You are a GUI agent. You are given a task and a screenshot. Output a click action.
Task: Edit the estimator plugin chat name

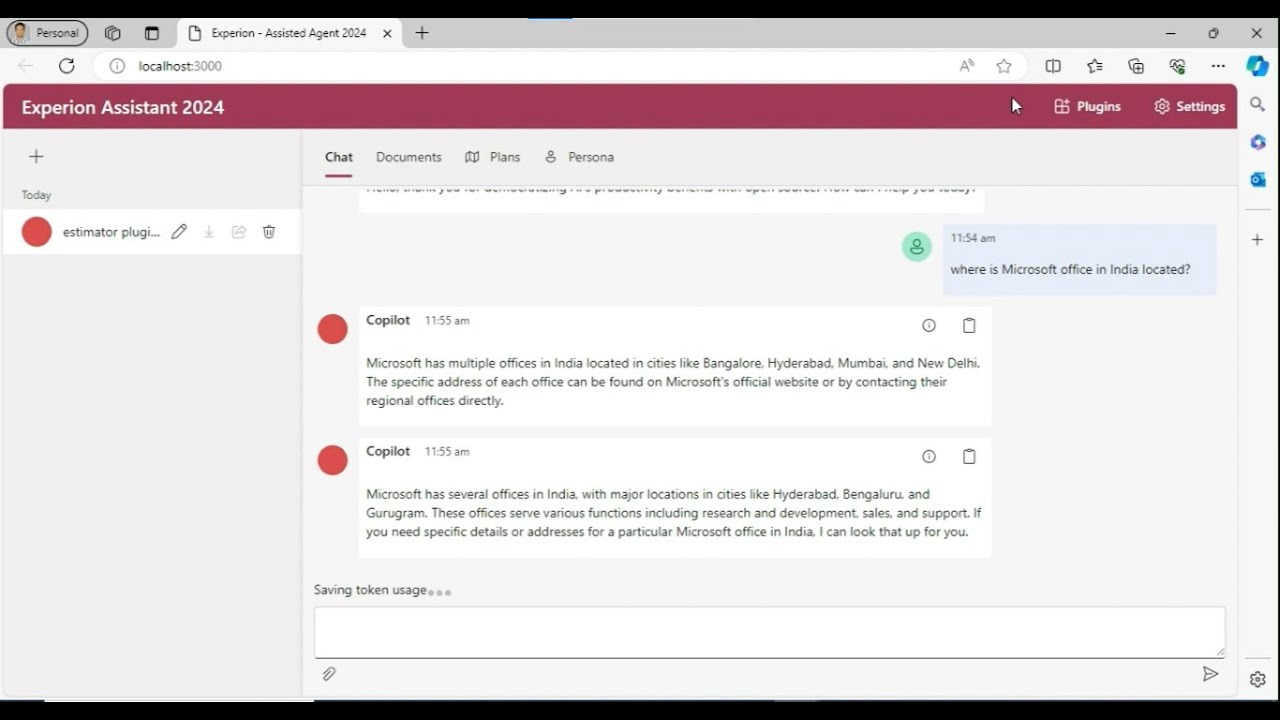coord(179,232)
